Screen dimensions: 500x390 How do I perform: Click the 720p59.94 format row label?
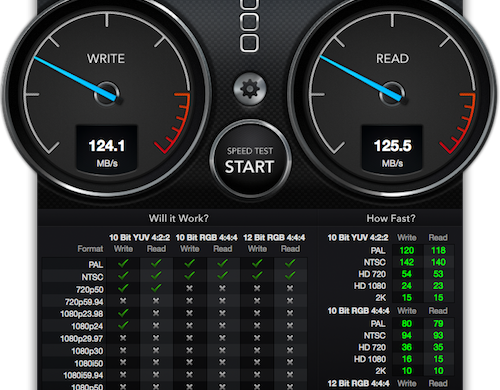click(x=84, y=302)
